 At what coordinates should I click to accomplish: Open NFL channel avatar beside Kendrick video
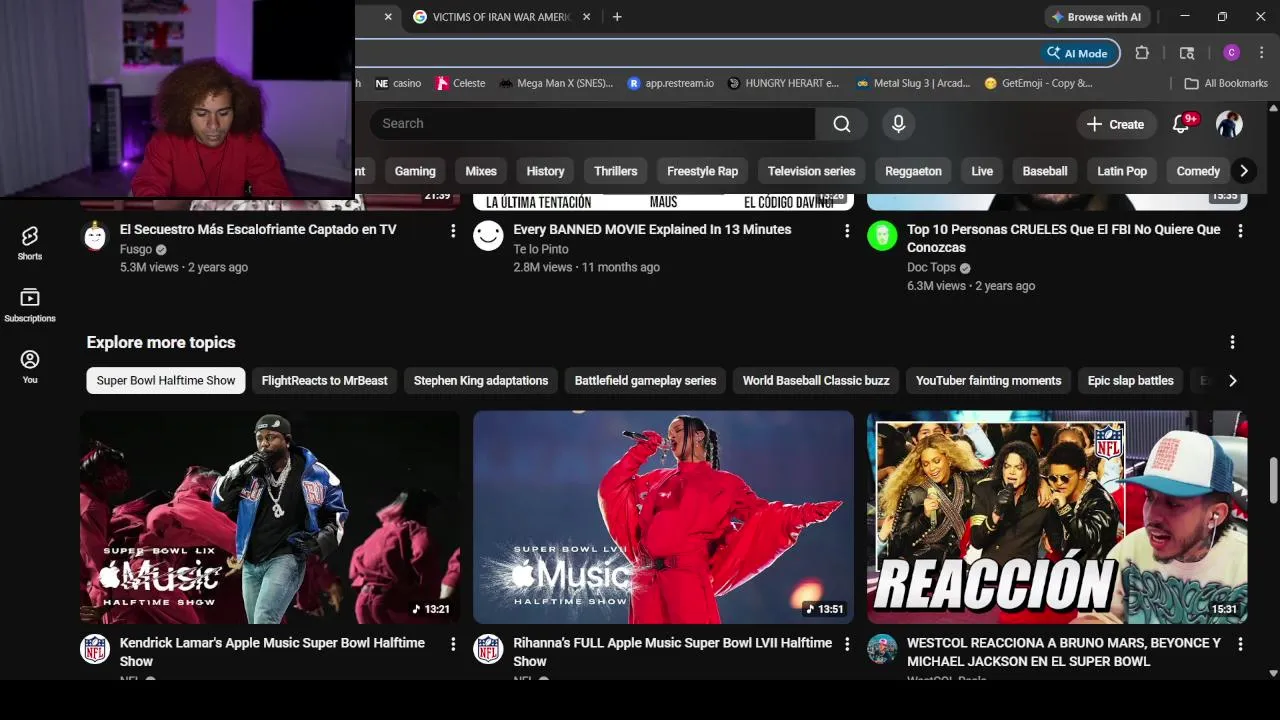95,649
